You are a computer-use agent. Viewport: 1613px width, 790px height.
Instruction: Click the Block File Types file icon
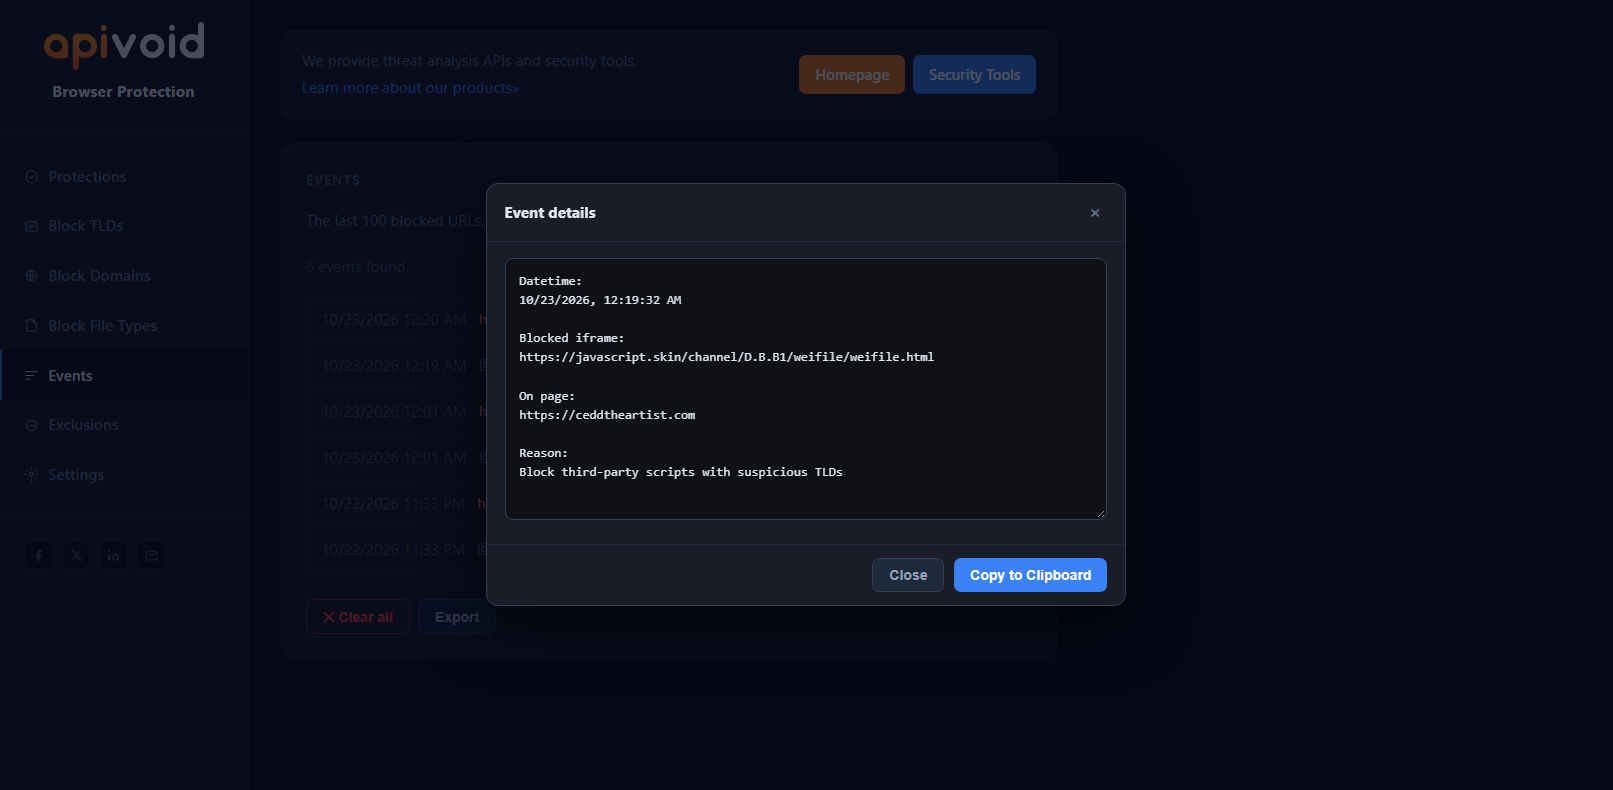pyautogui.click(x=31, y=326)
